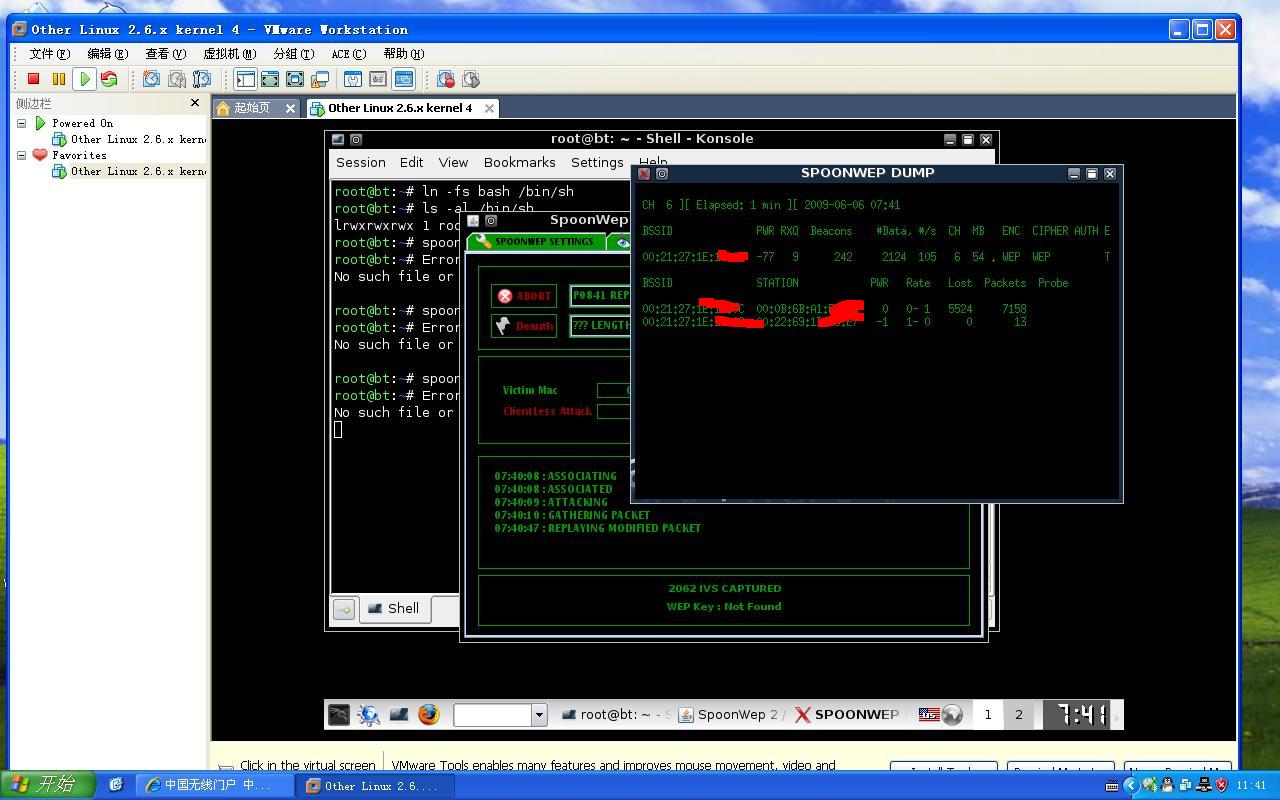Switch to virtual desktop 2 in pager
1280x800 pixels.
point(1019,714)
